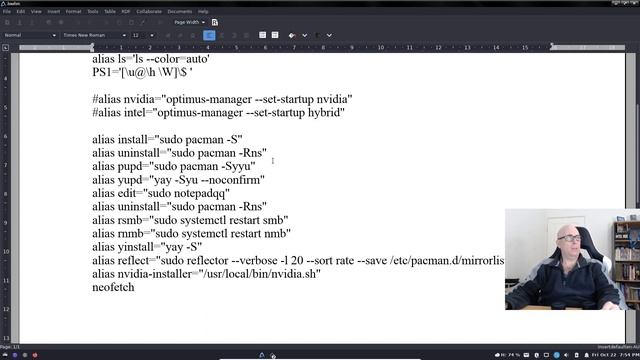640x360 pixels.
Task: Open the Collaborate menu
Action: click(149, 11)
